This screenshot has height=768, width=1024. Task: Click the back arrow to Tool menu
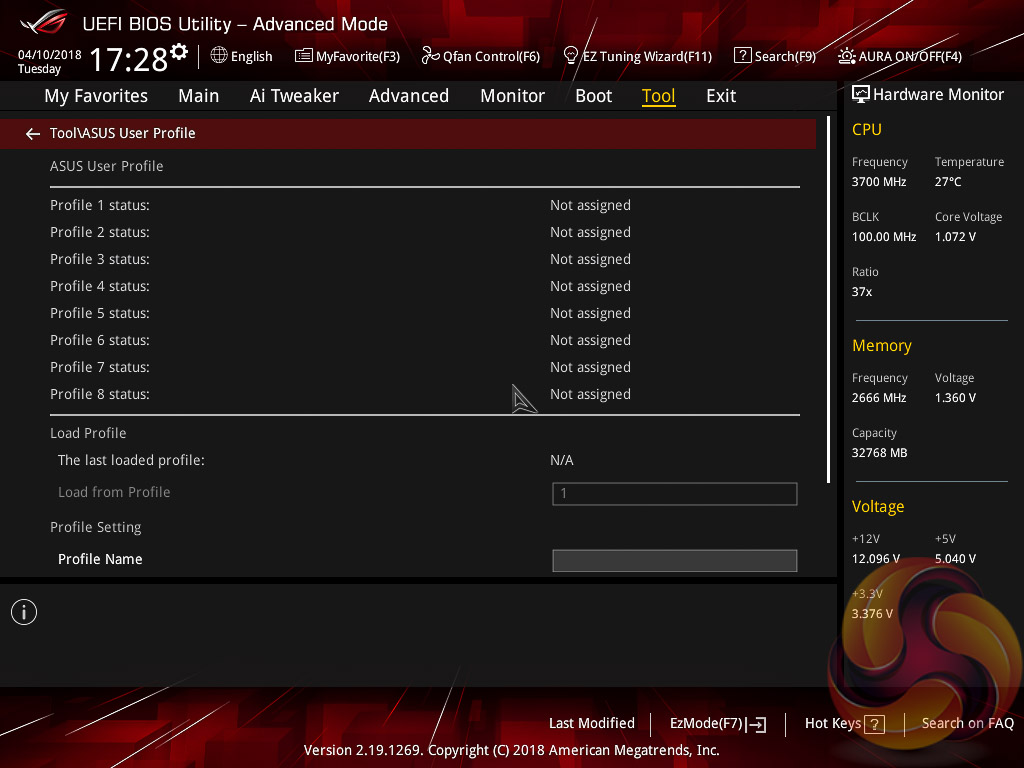[33, 134]
